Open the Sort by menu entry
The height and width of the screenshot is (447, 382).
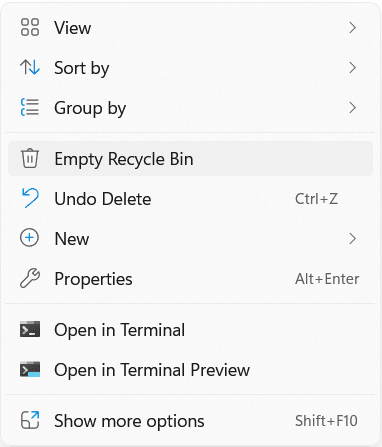190,68
